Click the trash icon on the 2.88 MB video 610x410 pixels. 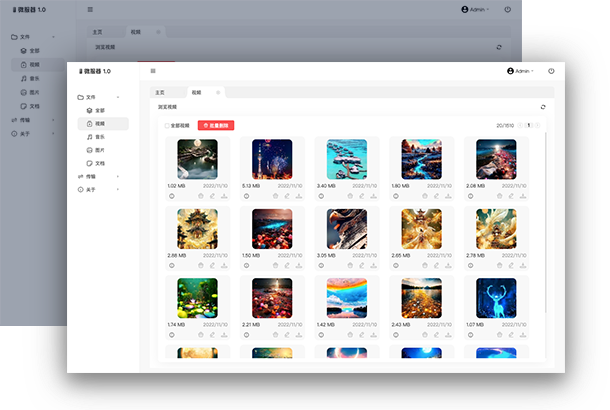[200, 266]
